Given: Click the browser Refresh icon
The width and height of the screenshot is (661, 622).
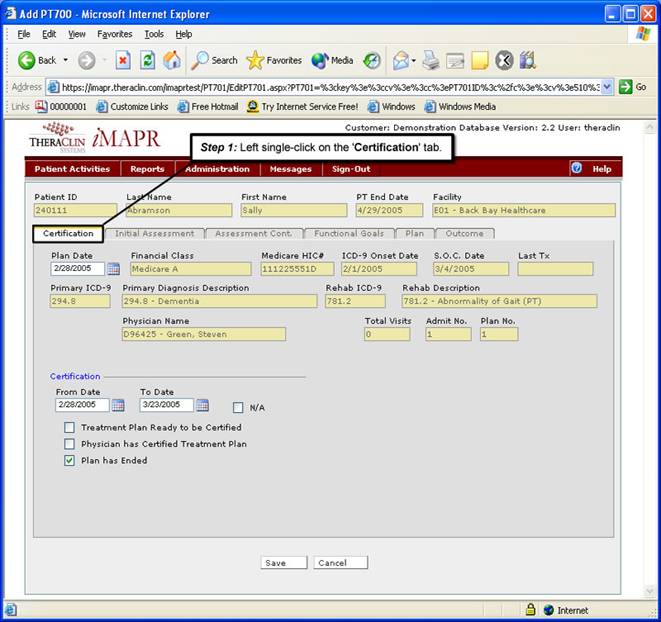Looking at the screenshot, I should (x=147, y=60).
